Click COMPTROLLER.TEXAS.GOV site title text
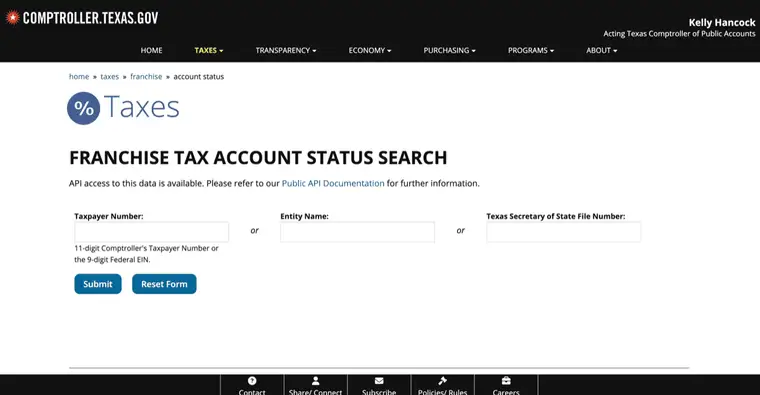The width and height of the screenshot is (760, 395). click(91, 18)
